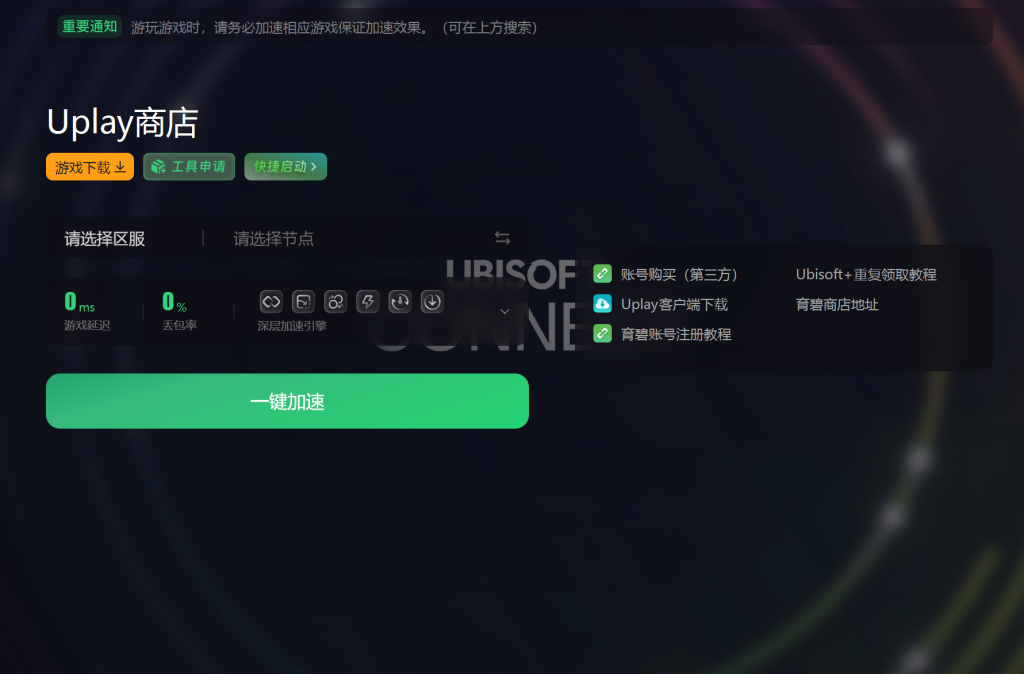This screenshot has height=674, width=1024.
Task: Expand the chevron next to the engine icons
Action: [x=504, y=312]
